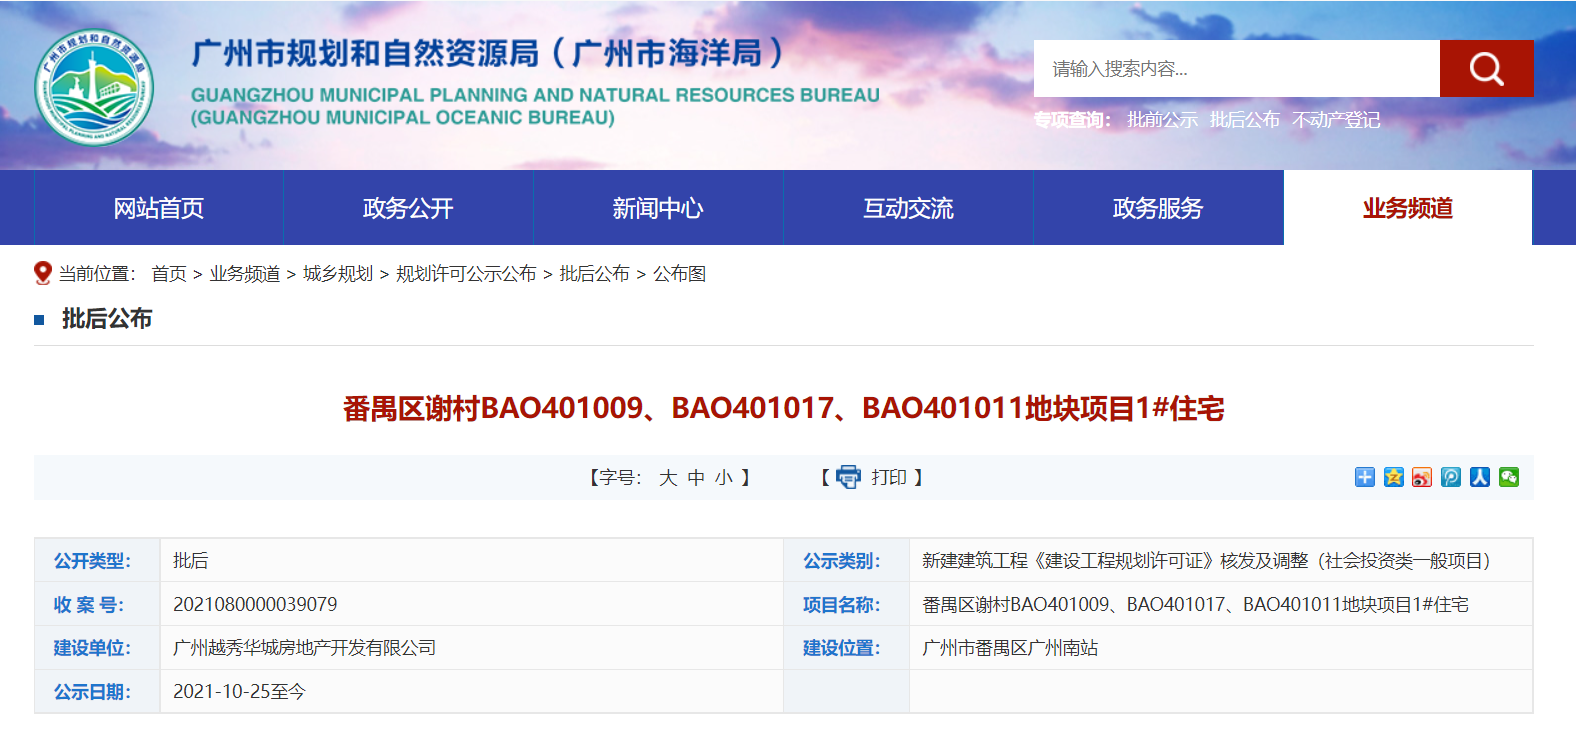The width and height of the screenshot is (1576, 739).
Task: Go to 首页 in breadcrumb
Action: click(x=169, y=274)
